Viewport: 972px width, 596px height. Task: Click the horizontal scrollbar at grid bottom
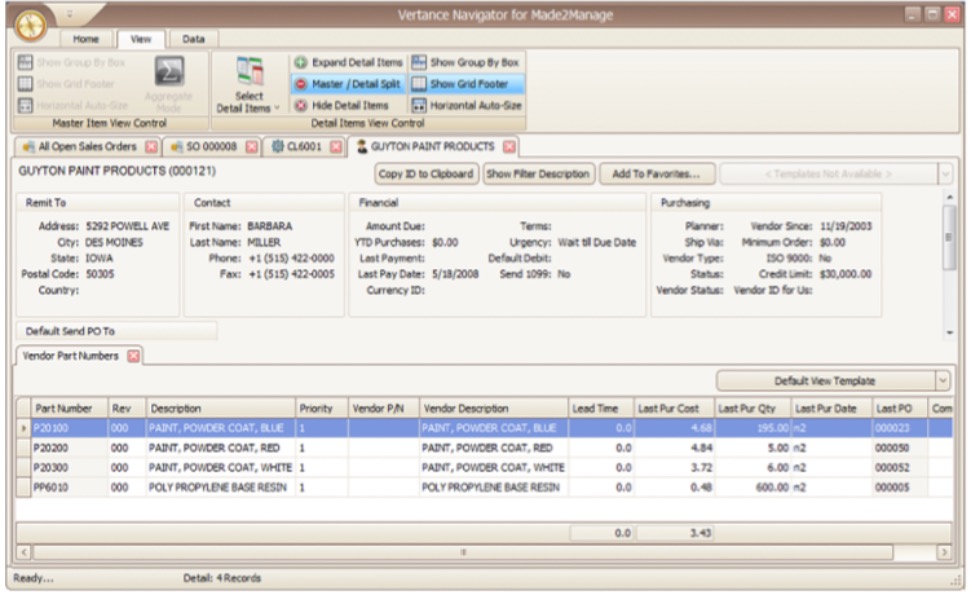click(x=463, y=552)
